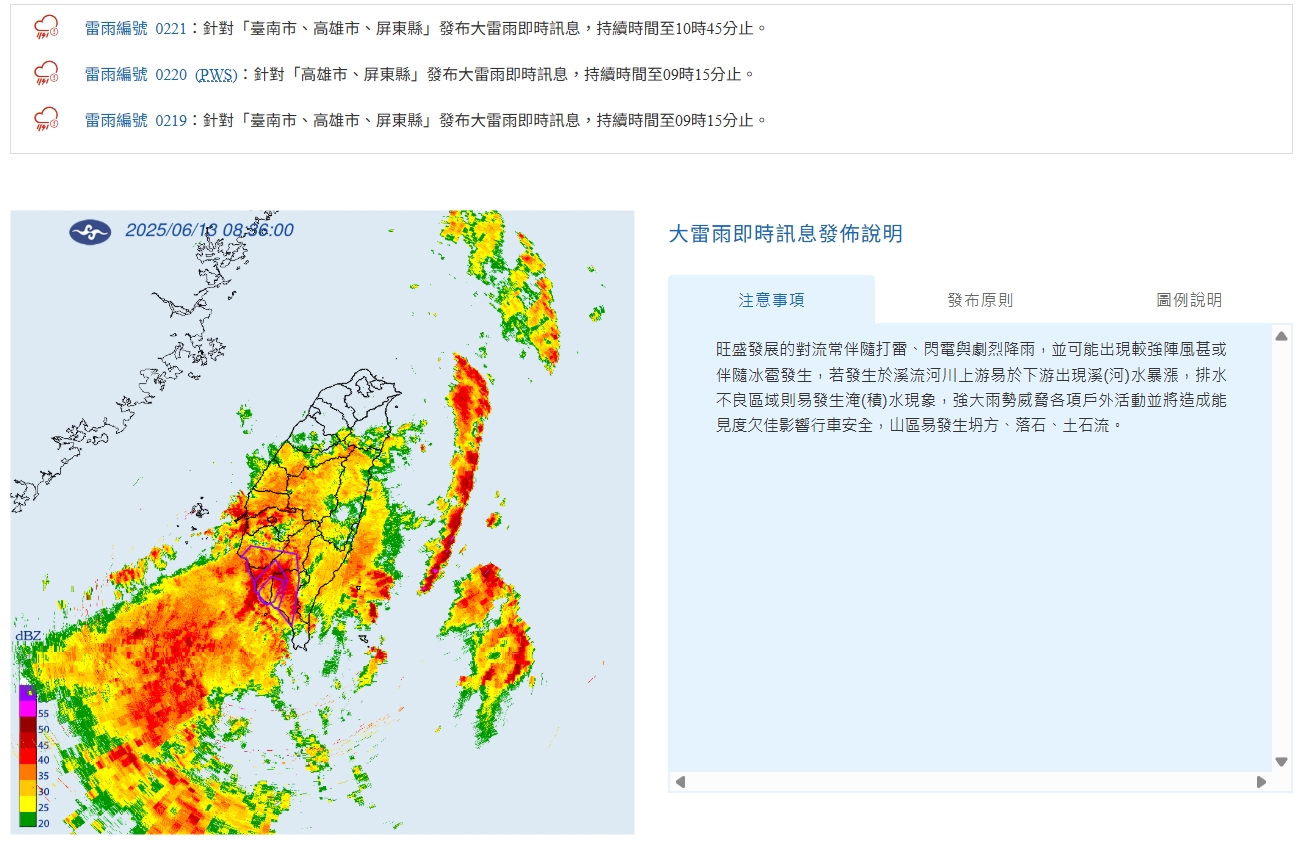Click the radar map image

(322, 522)
